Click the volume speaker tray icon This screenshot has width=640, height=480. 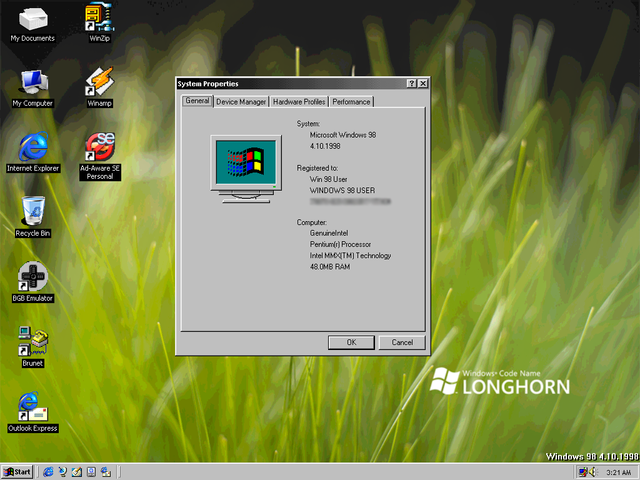click(592, 472)
